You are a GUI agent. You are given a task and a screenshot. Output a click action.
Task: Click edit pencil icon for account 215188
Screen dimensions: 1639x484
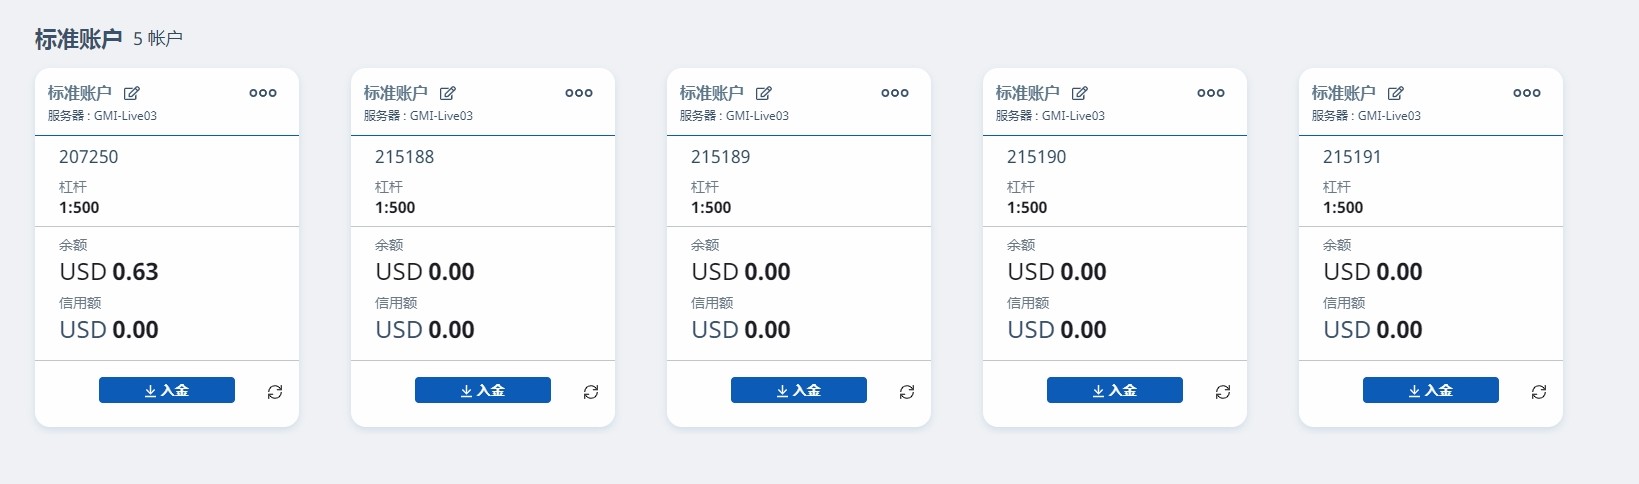tap(448, 93)
